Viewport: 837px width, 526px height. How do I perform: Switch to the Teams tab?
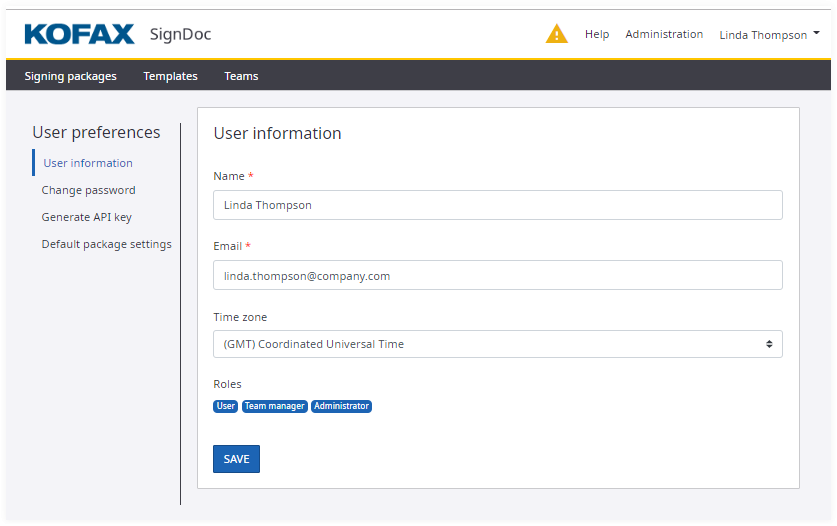tap(241, 76)
